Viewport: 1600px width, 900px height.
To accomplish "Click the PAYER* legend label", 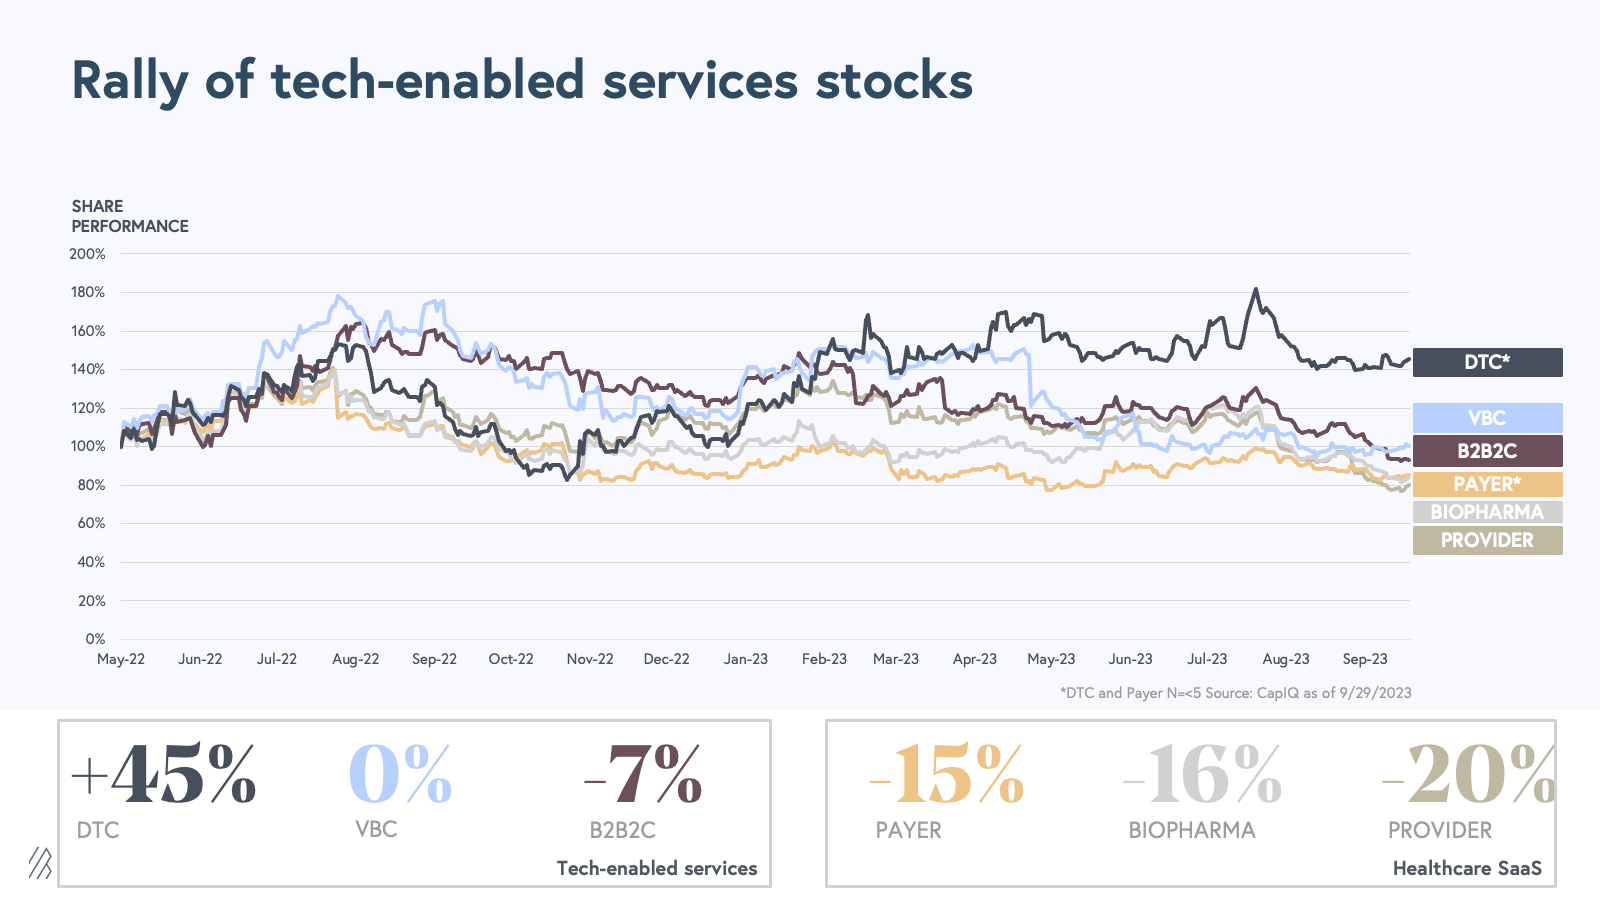I will (1487, 484).
